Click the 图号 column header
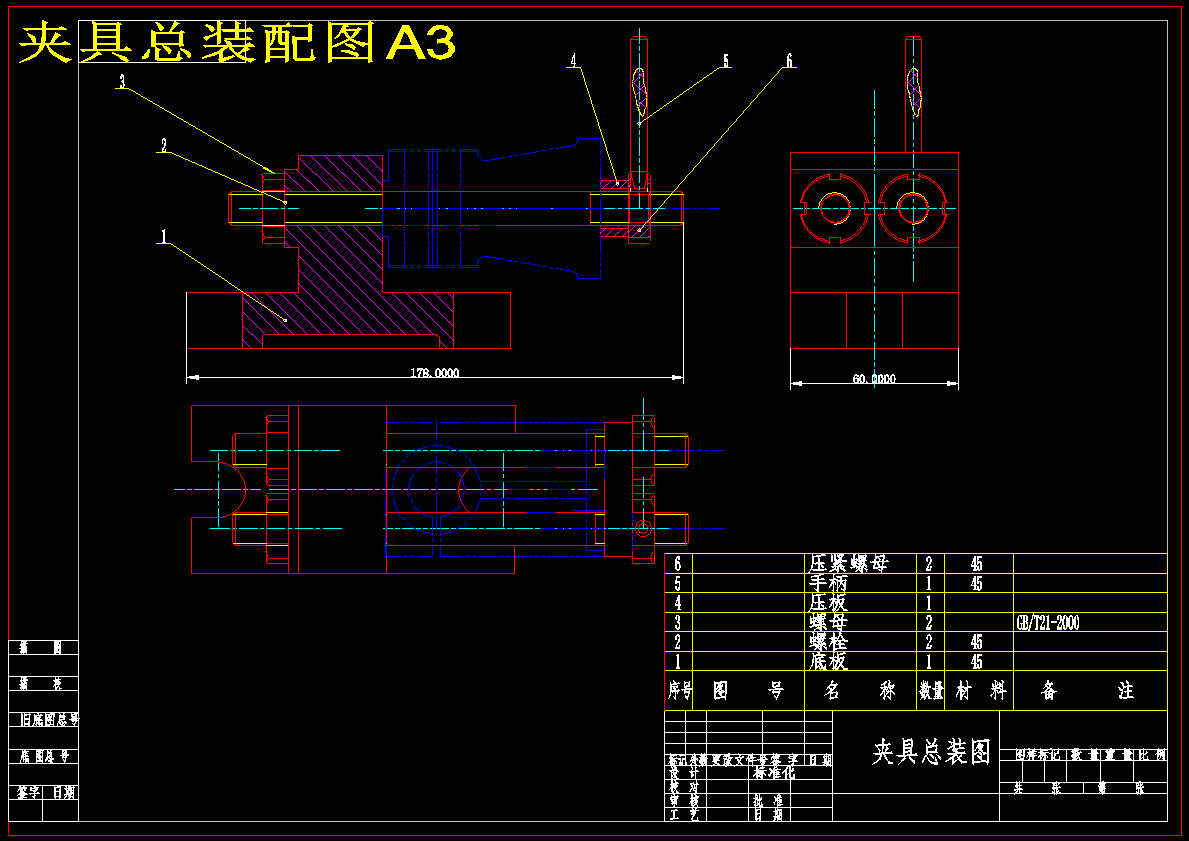 (x=748, y=690)
